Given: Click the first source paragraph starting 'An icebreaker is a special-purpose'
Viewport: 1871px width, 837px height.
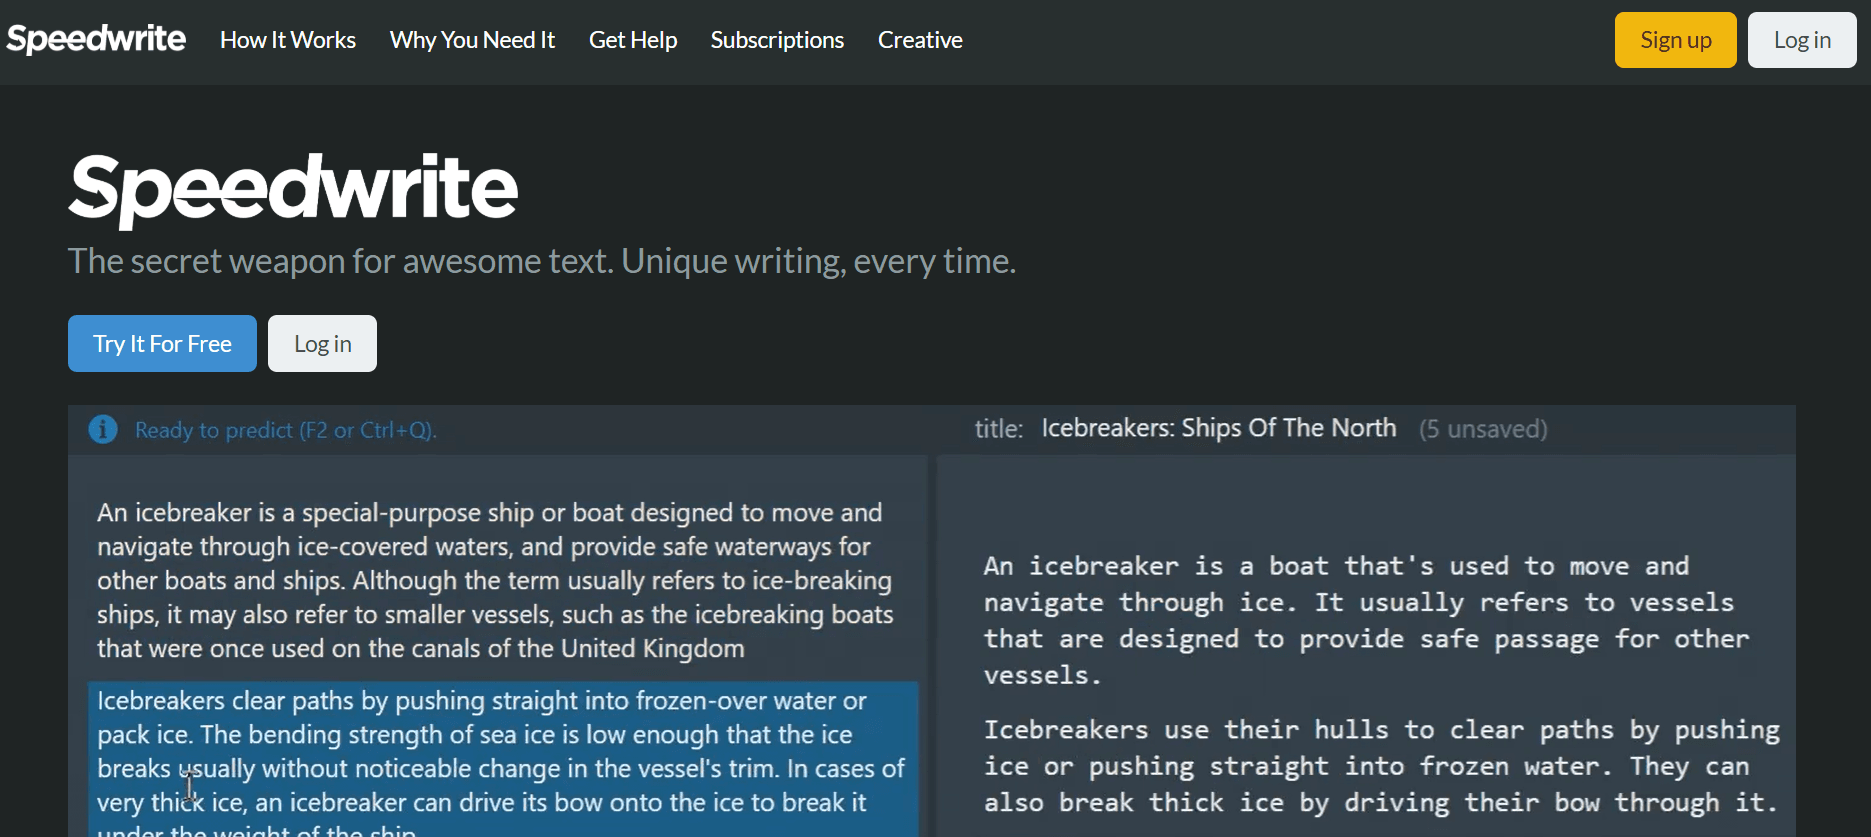Looking at the screenshot, I should click(495, 580).
